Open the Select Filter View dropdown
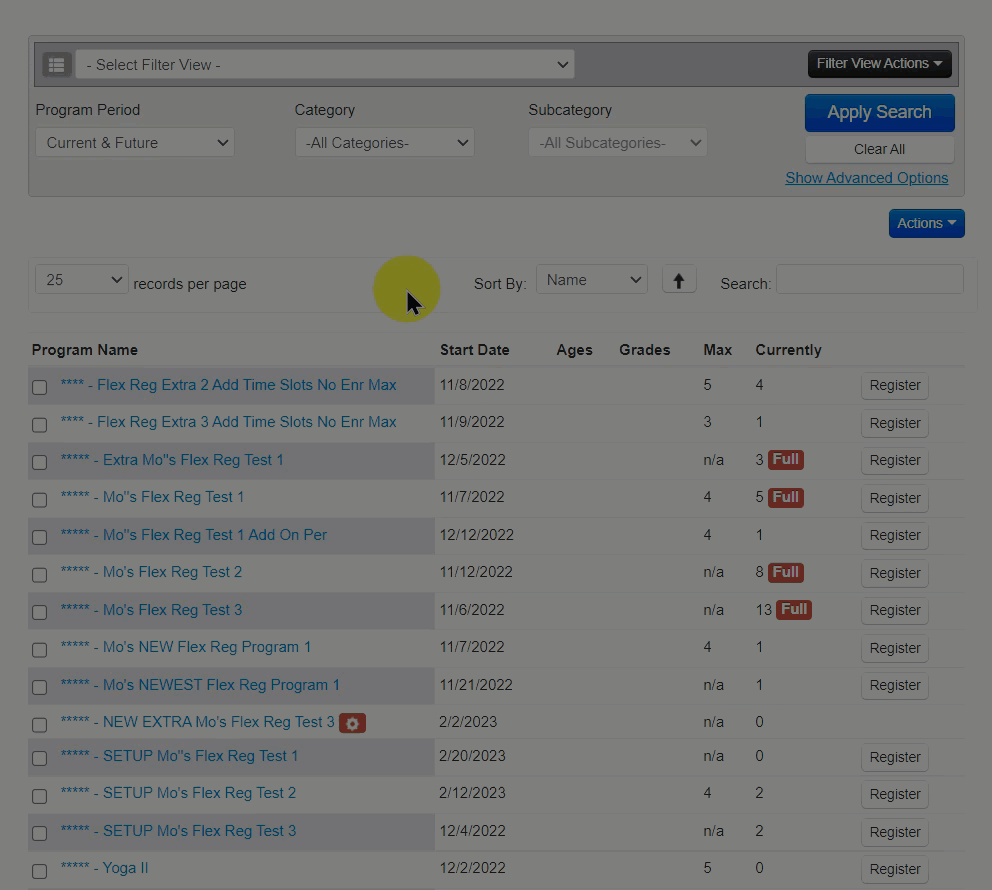The height and width of the screenshot is (890, 992). coord(325,65)
